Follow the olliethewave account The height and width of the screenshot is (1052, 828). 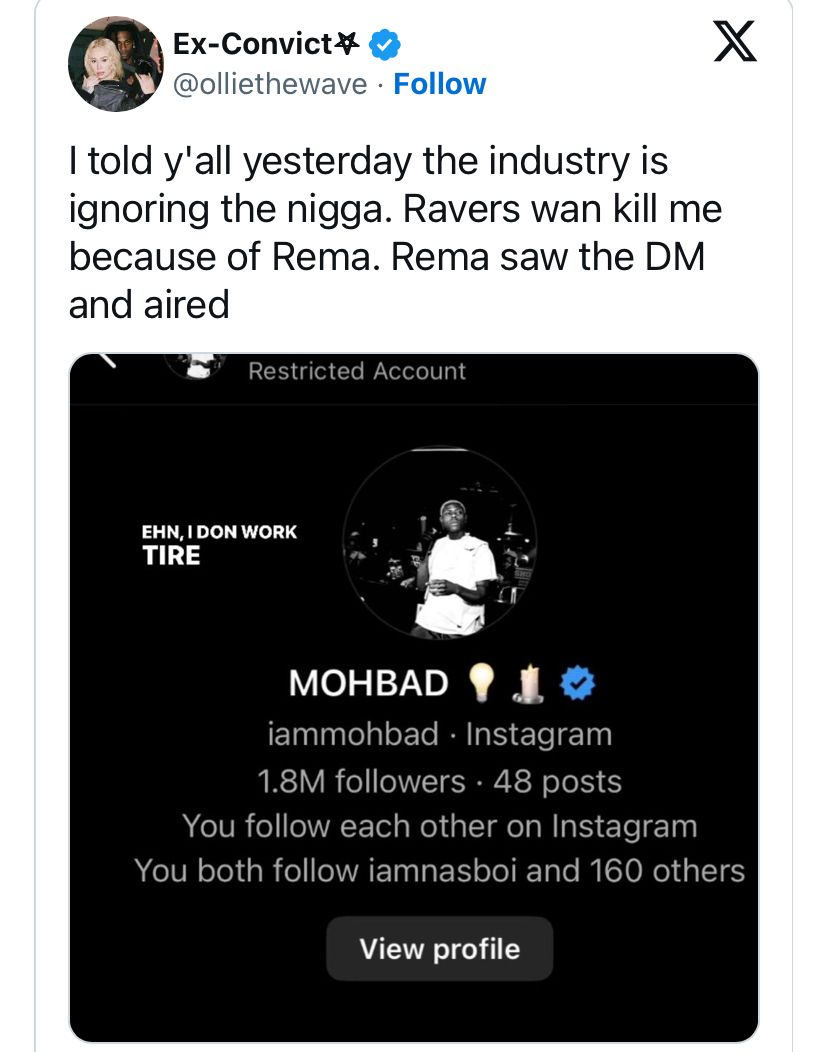440,84
